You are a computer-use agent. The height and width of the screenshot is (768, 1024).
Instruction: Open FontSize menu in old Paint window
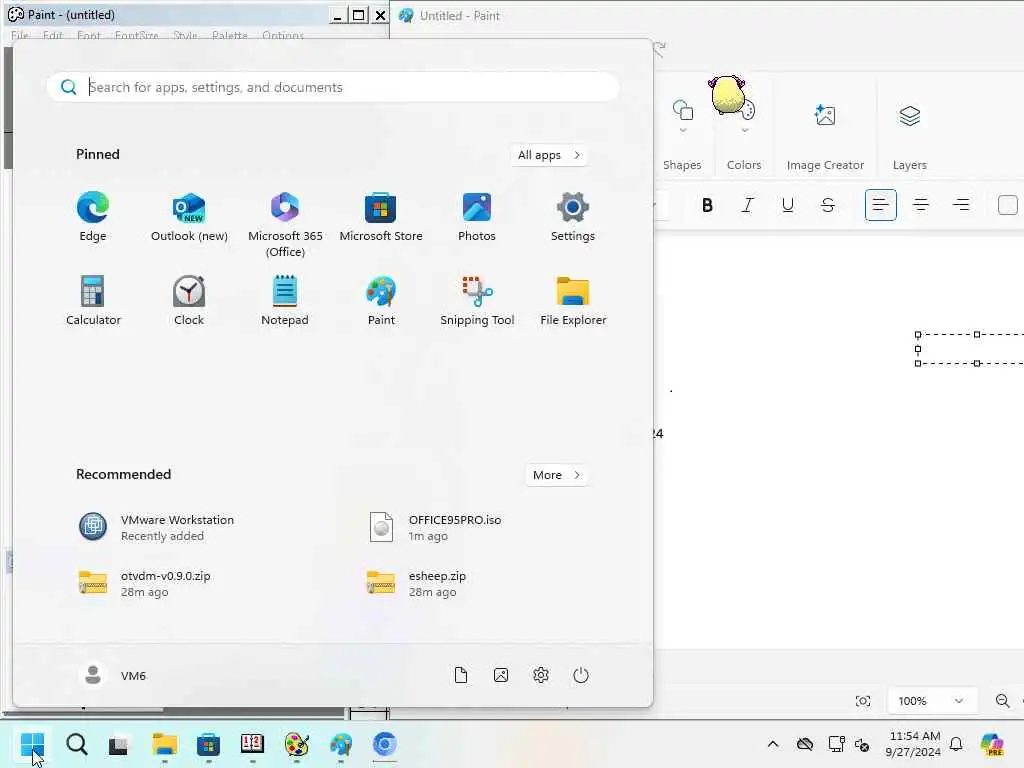[x=136, y=35]
